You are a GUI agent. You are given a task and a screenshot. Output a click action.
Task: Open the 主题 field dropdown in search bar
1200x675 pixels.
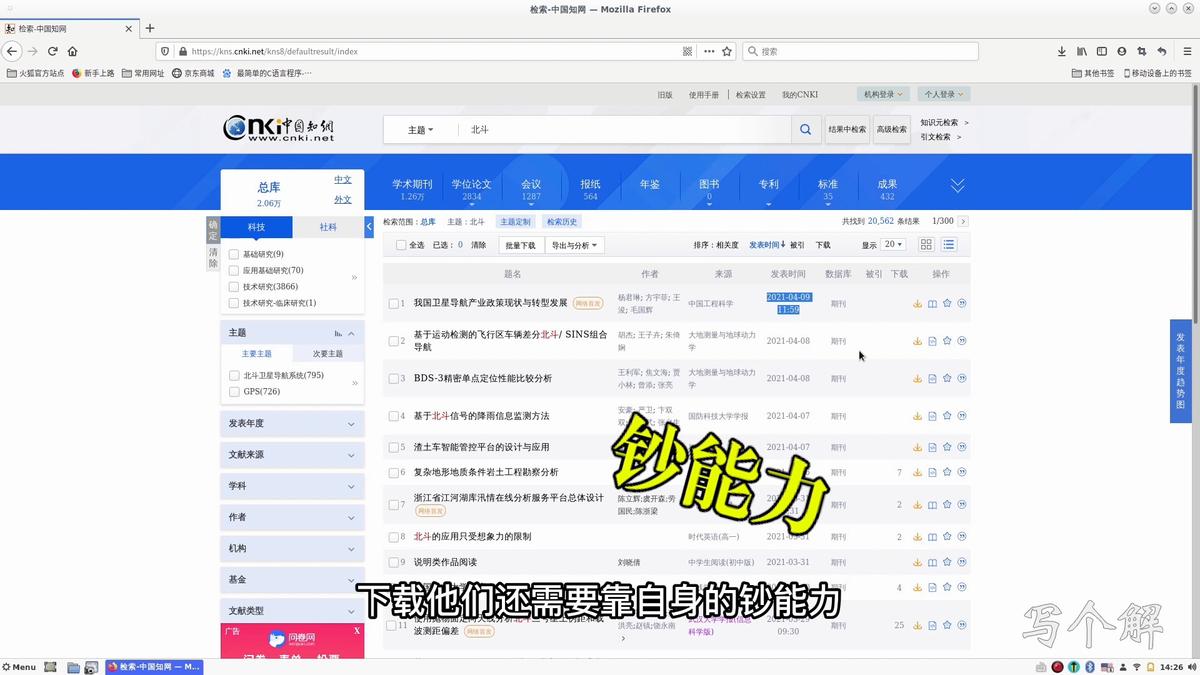421,129
